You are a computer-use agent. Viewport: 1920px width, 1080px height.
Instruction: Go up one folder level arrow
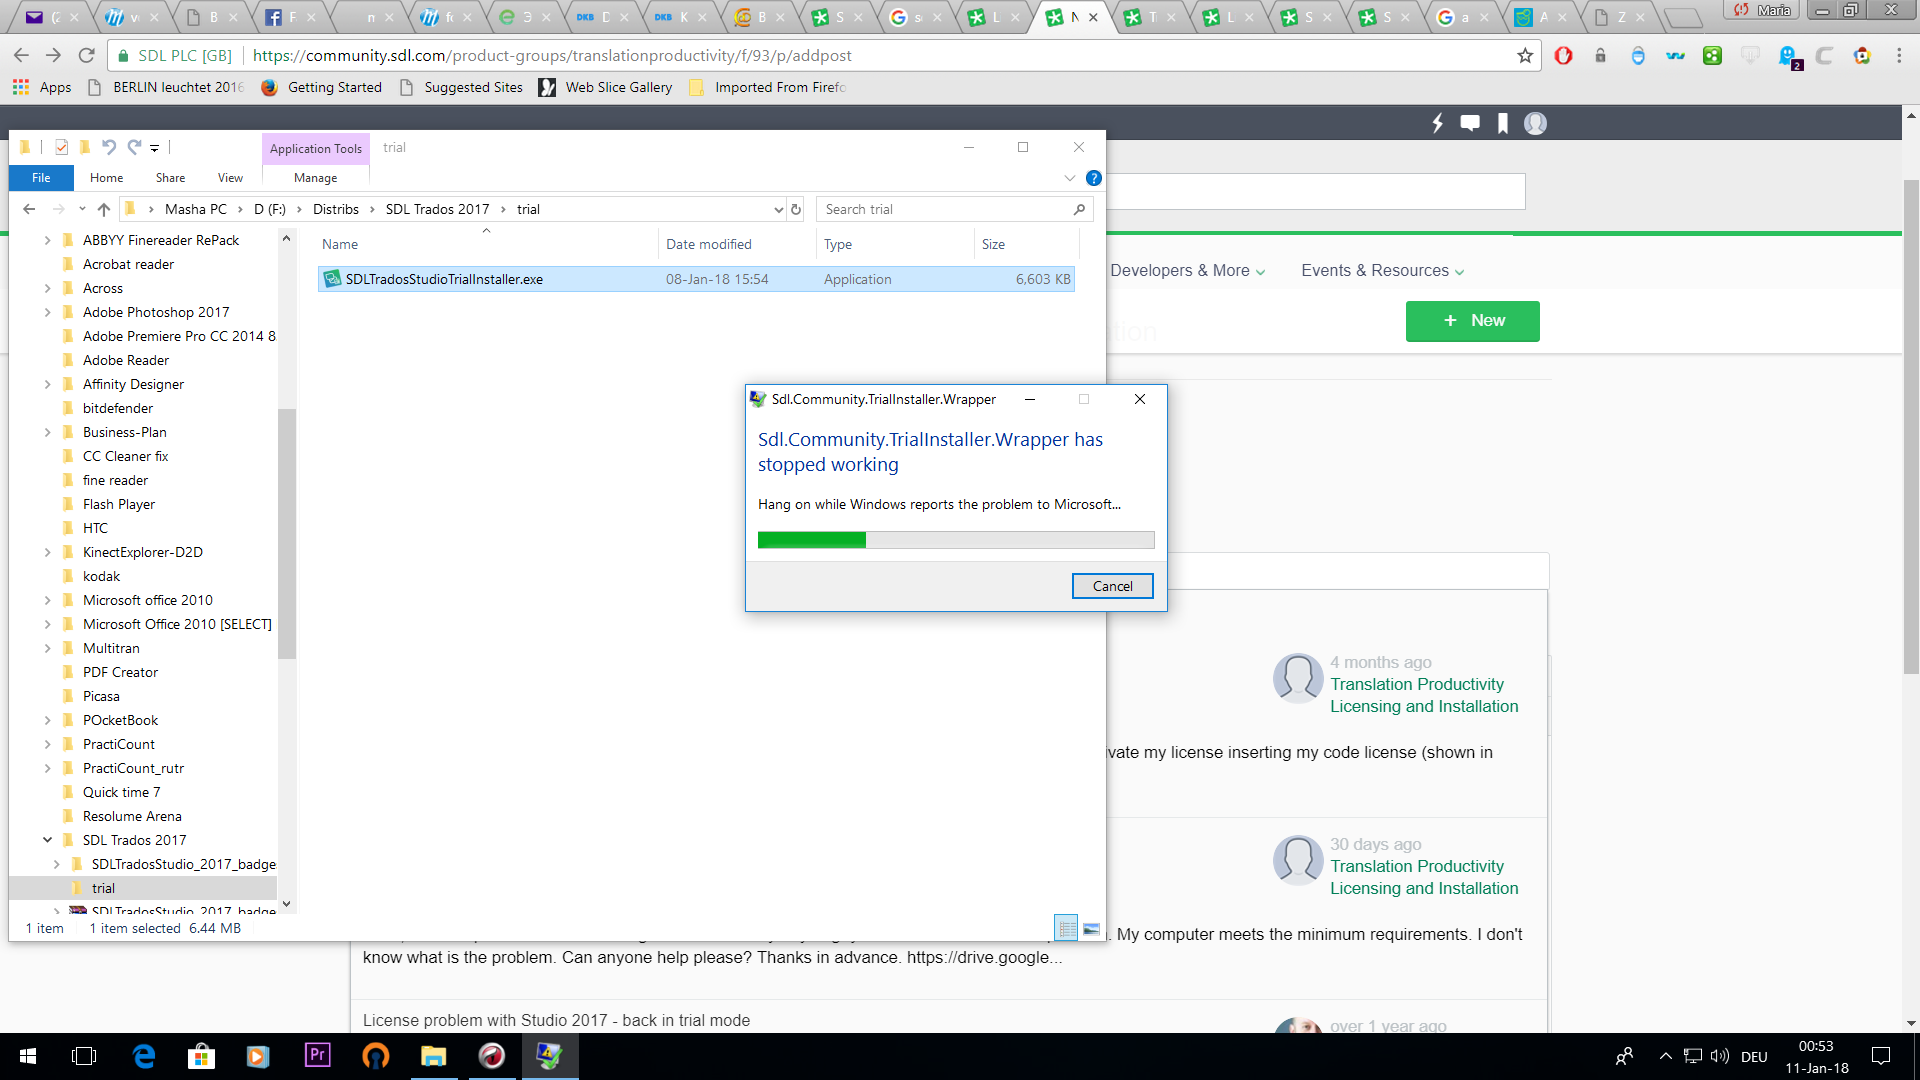pyautogui.click(x=104, y=209)
